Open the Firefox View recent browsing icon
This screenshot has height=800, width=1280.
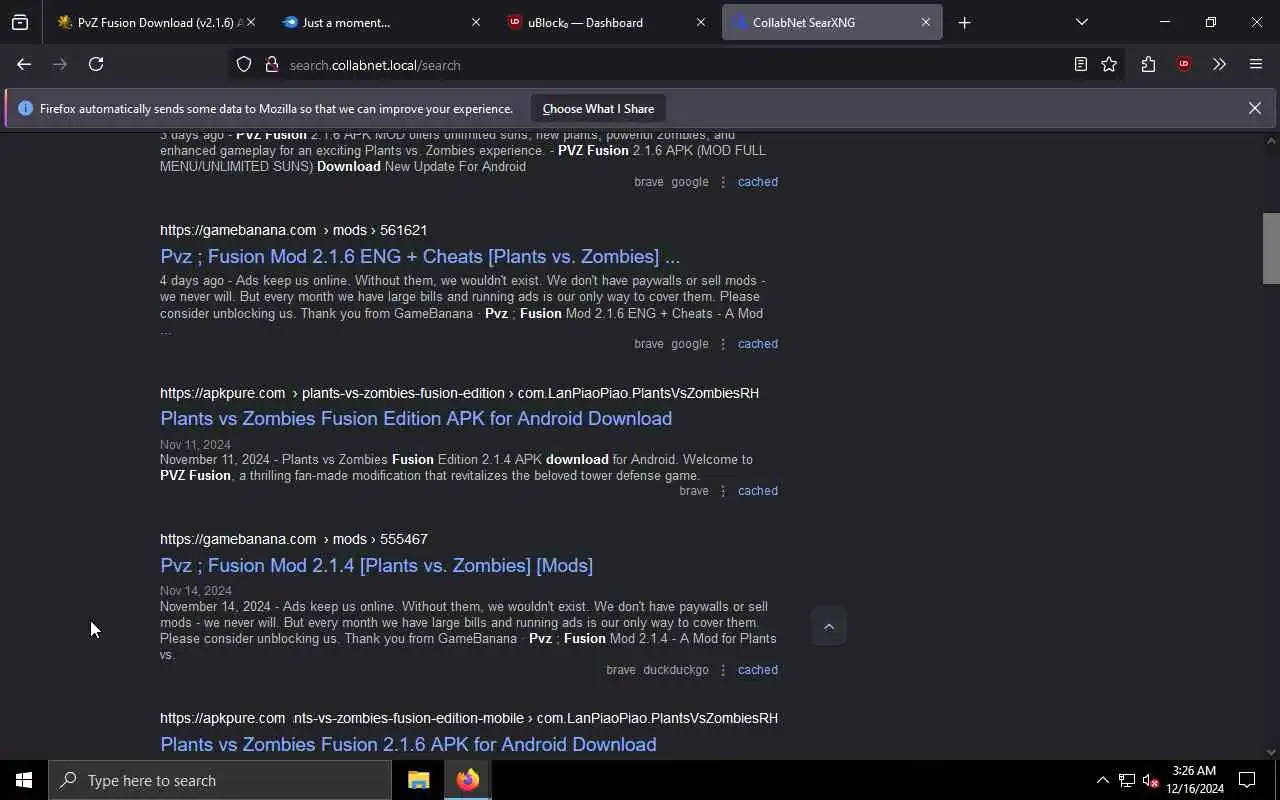pyautogui.click(x=20, y=22)
